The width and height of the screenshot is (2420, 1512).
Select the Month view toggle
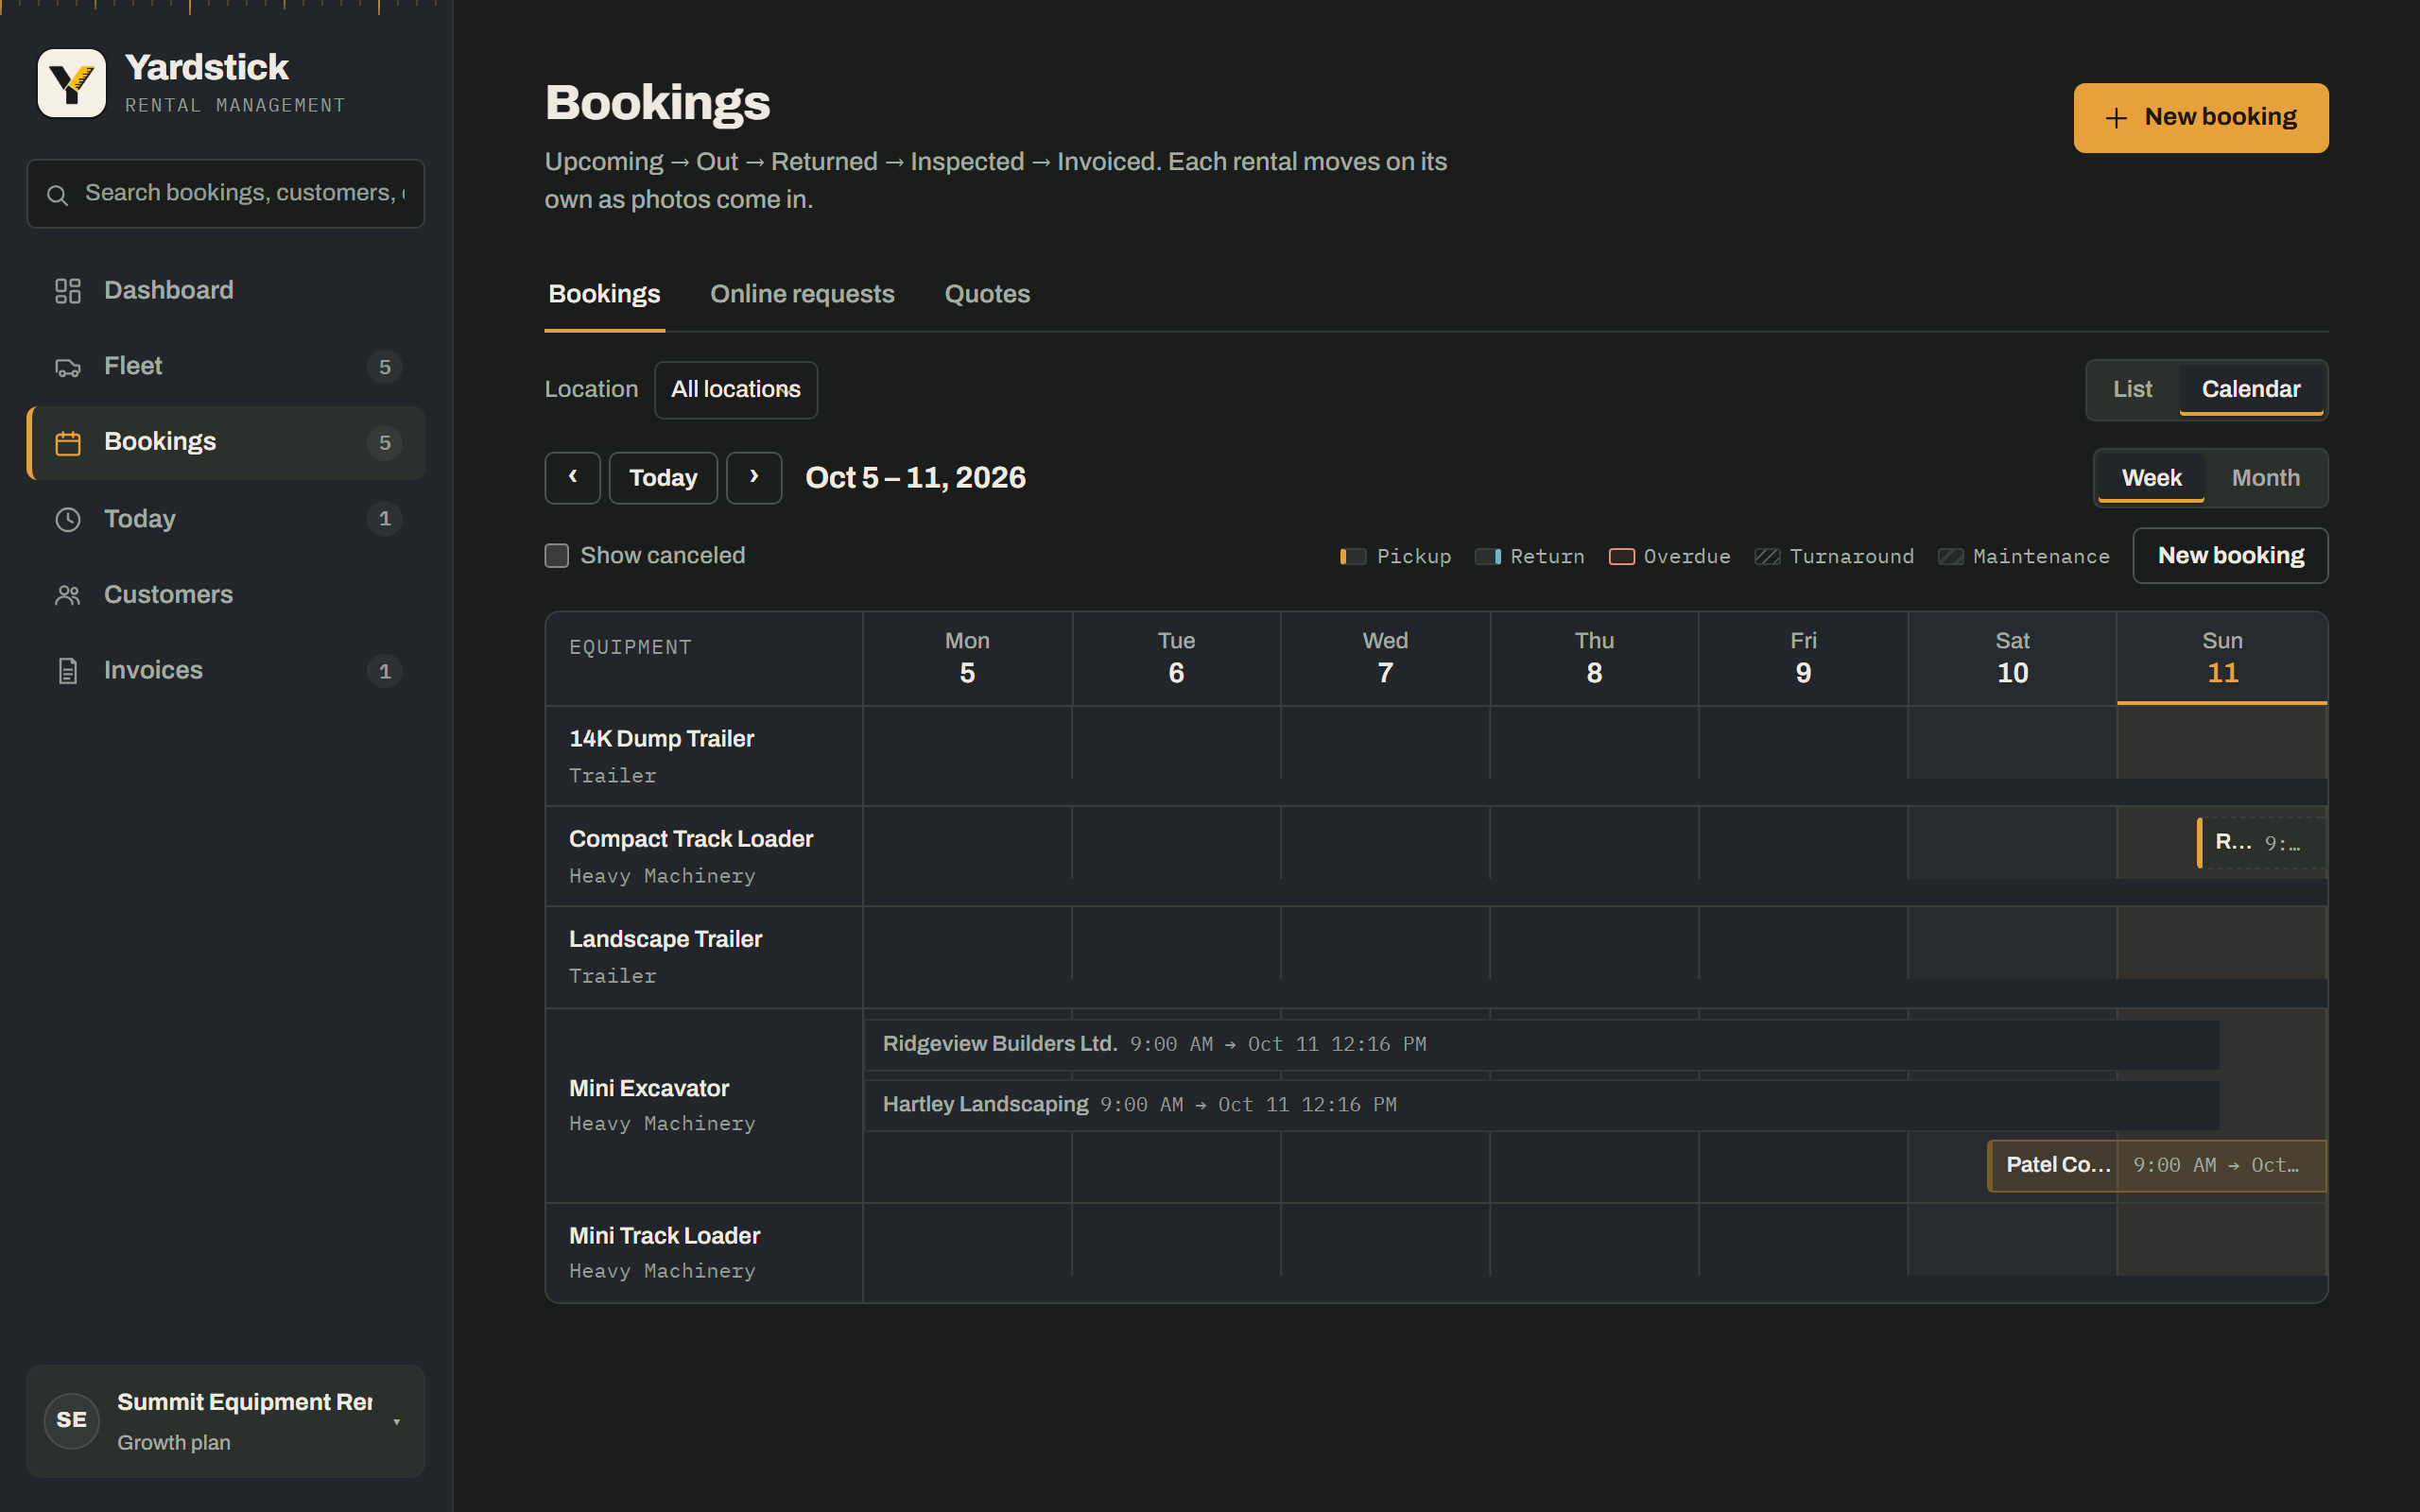click(x=2265, y=478)
